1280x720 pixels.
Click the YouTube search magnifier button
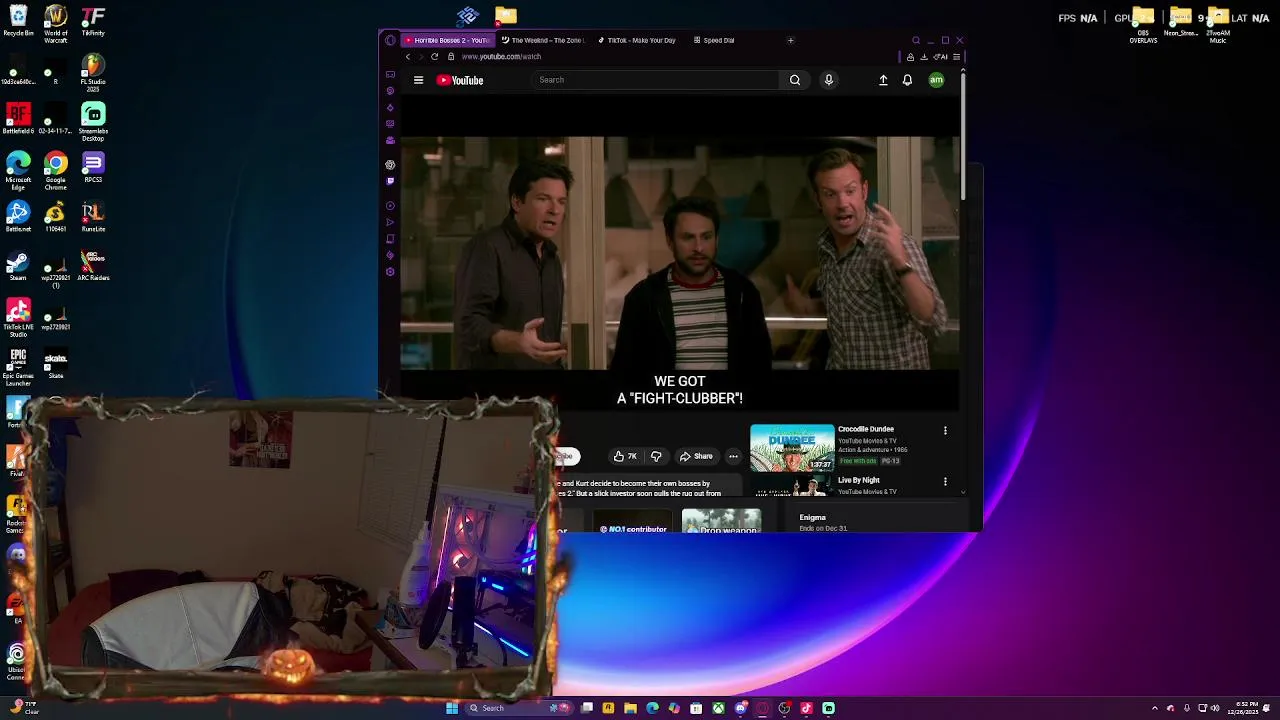pyautogui.click(x=795, y=80)
